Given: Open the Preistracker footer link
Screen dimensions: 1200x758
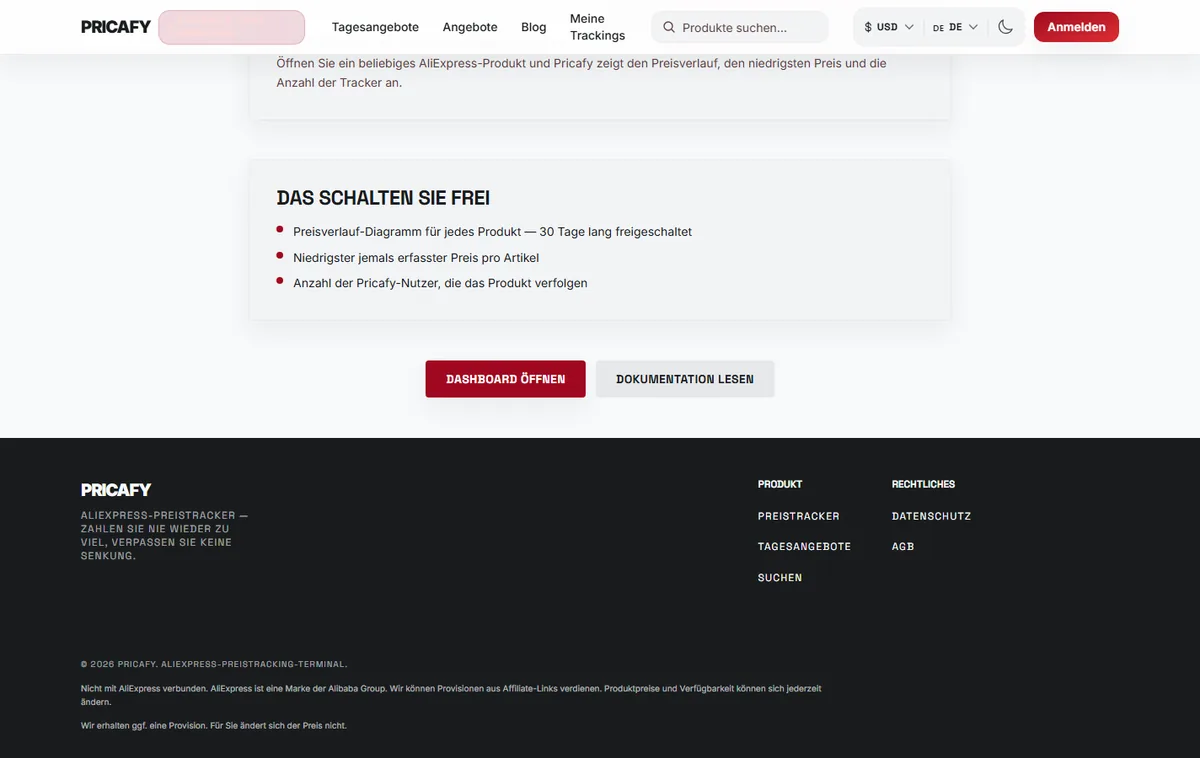Looking at the screenshot, I should [799, 516].
